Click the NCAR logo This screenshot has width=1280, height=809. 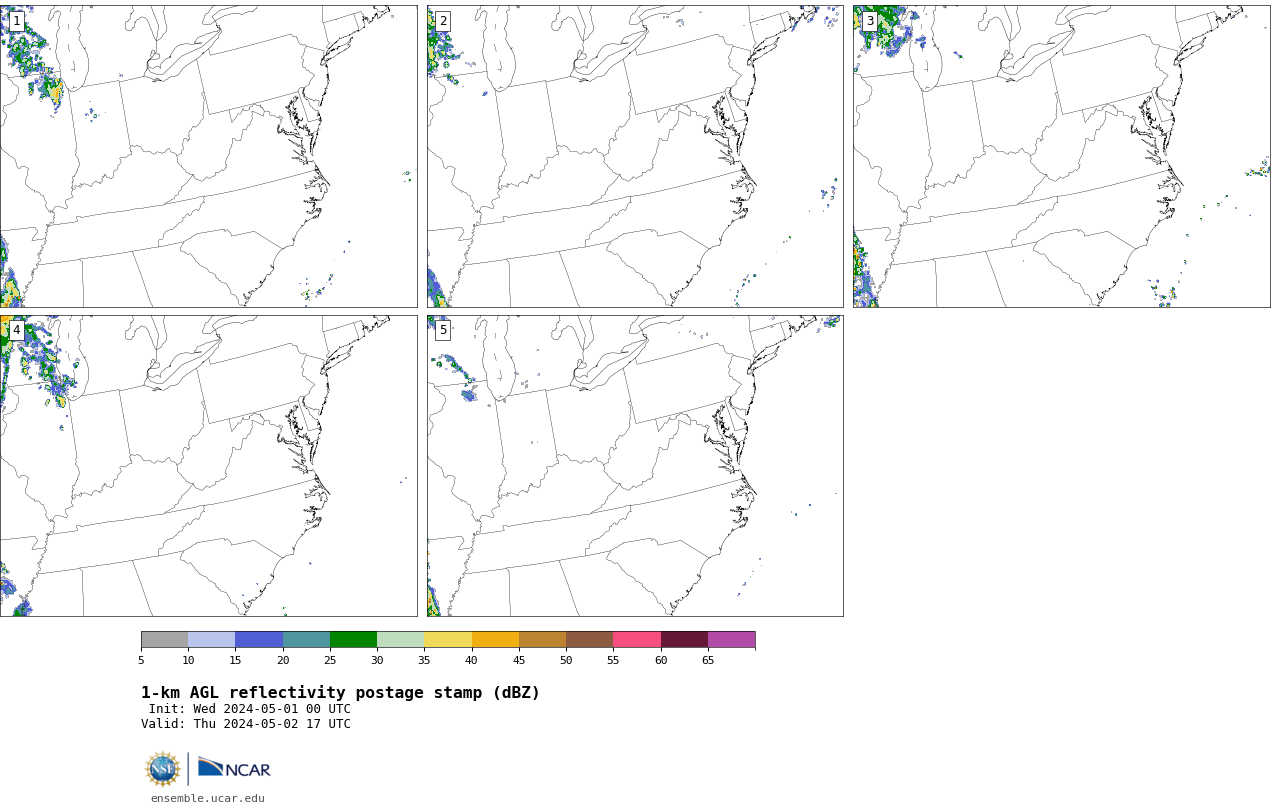[x=234, y=768]
